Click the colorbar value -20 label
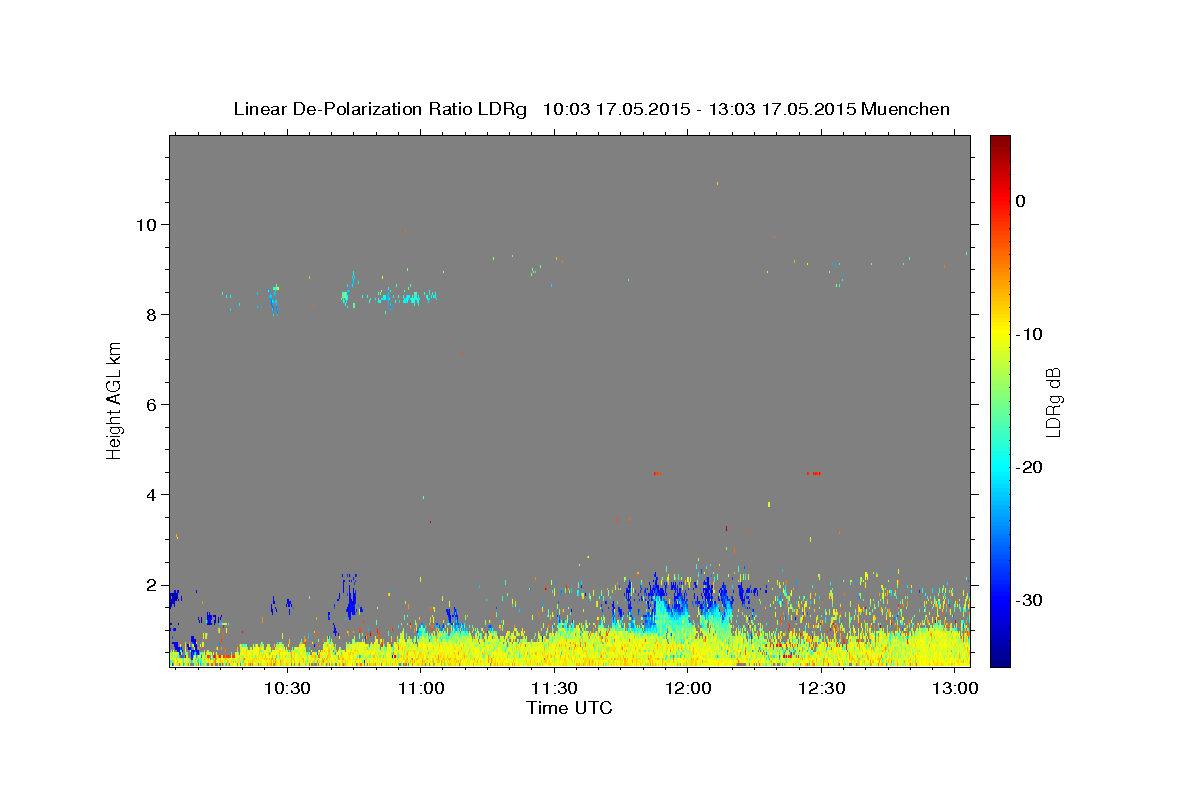 click(x=1030, y=467)
